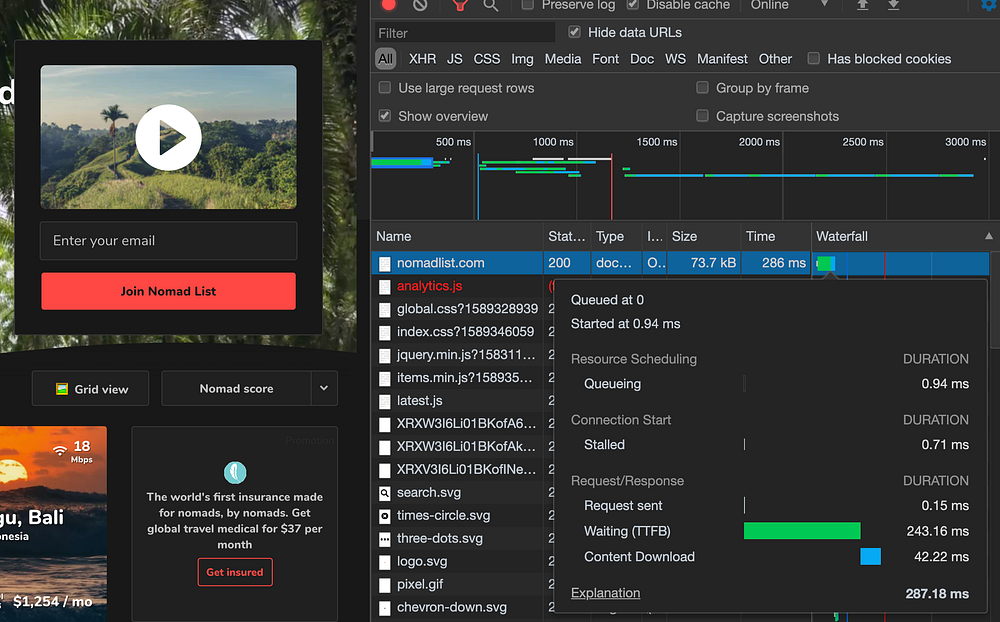The image size is (1000, 622).
Task: Click the nomadlist.com document icon
Action: coord(385,263)
